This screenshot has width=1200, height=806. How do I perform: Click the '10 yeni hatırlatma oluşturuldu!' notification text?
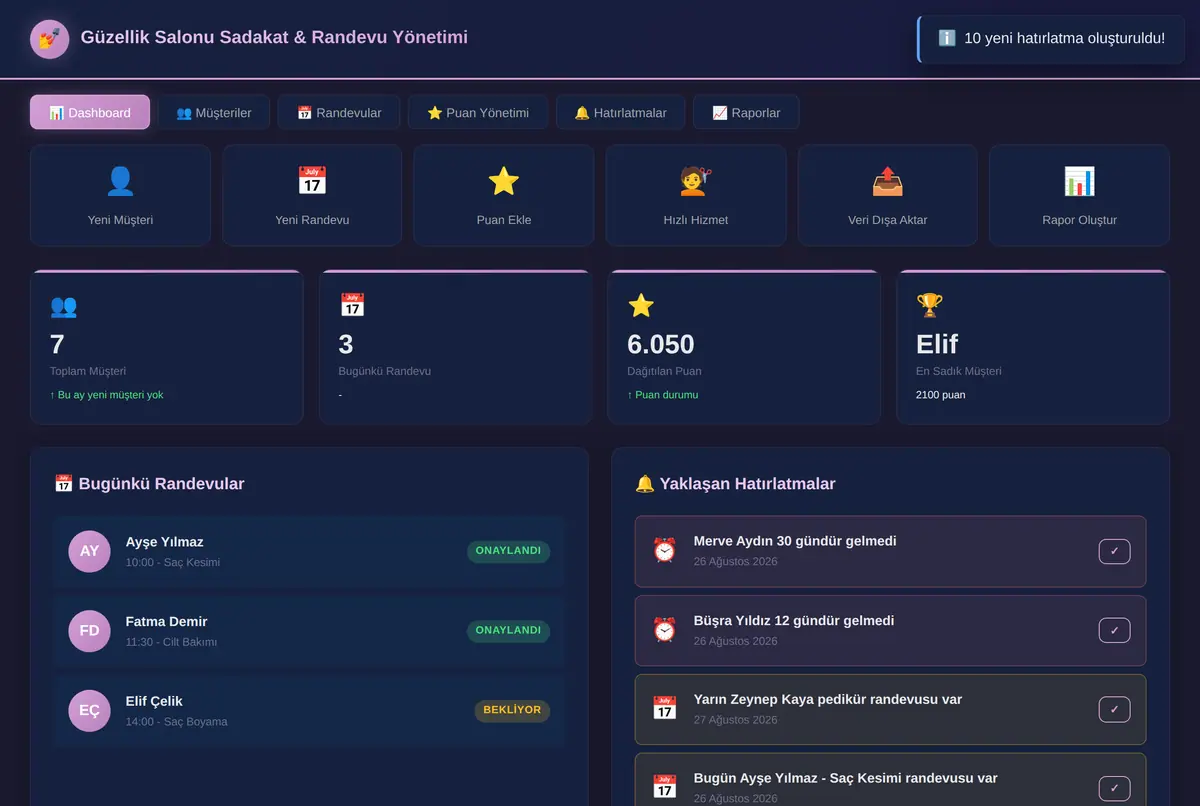tap(1064, 38)
